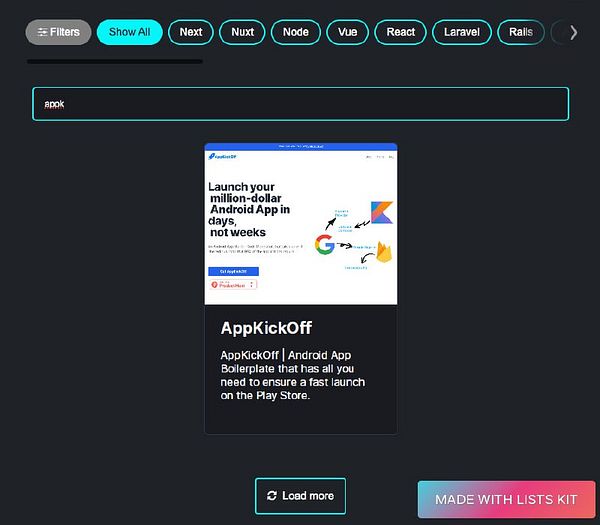Click the search field containing 'appk'
Screen dimensions: 600x525
[x=300, y=104]
